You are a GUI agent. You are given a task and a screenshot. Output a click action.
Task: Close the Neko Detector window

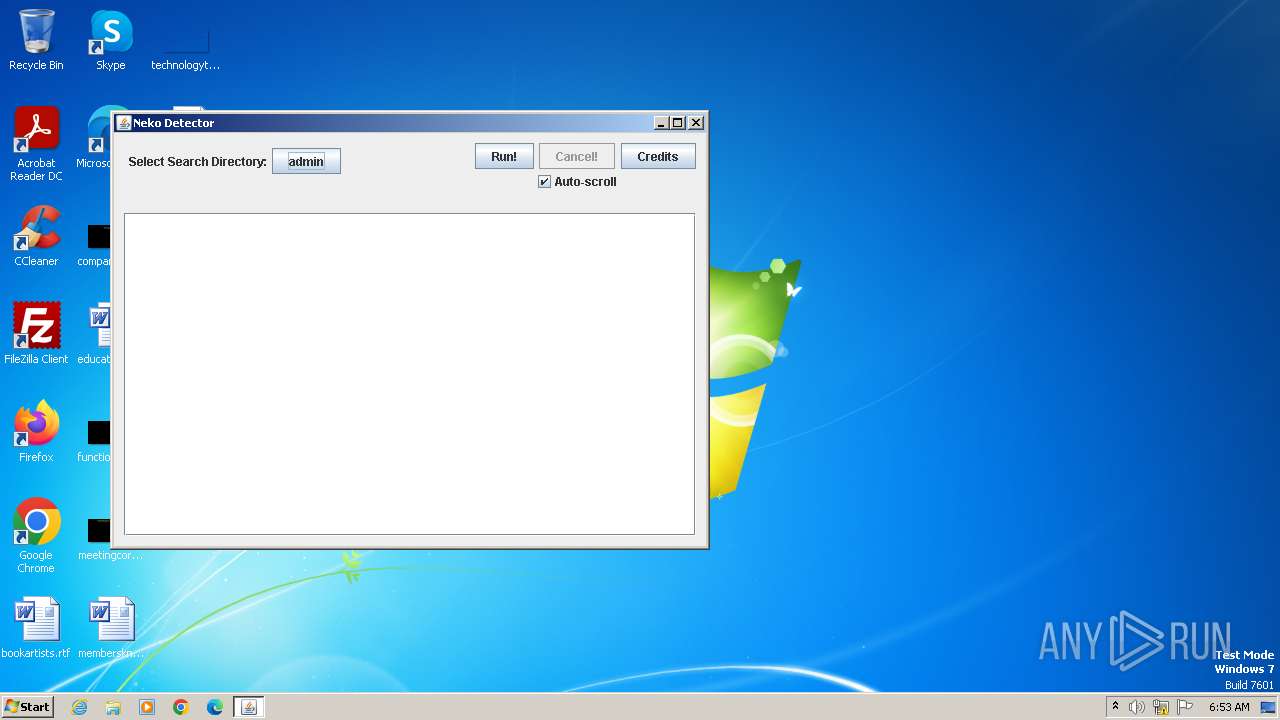tap(696, 123)
